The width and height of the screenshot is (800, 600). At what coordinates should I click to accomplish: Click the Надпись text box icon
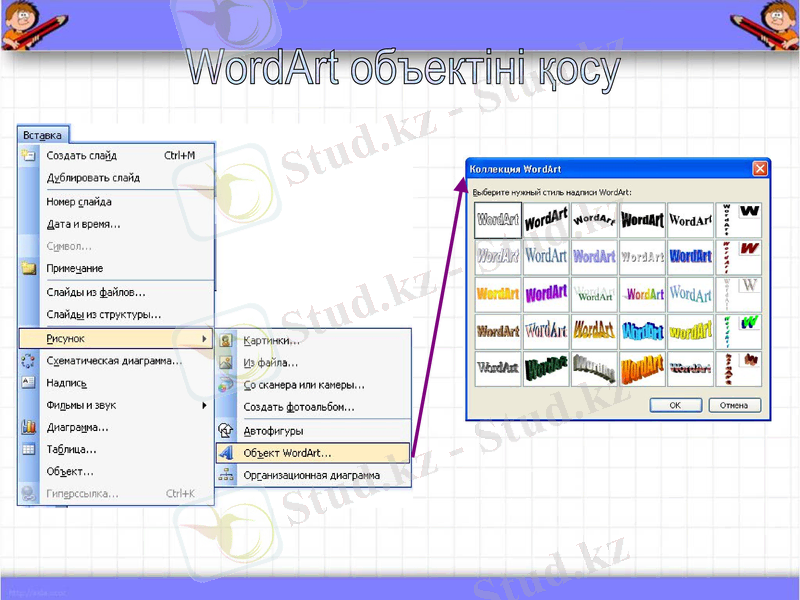[25, 382]
